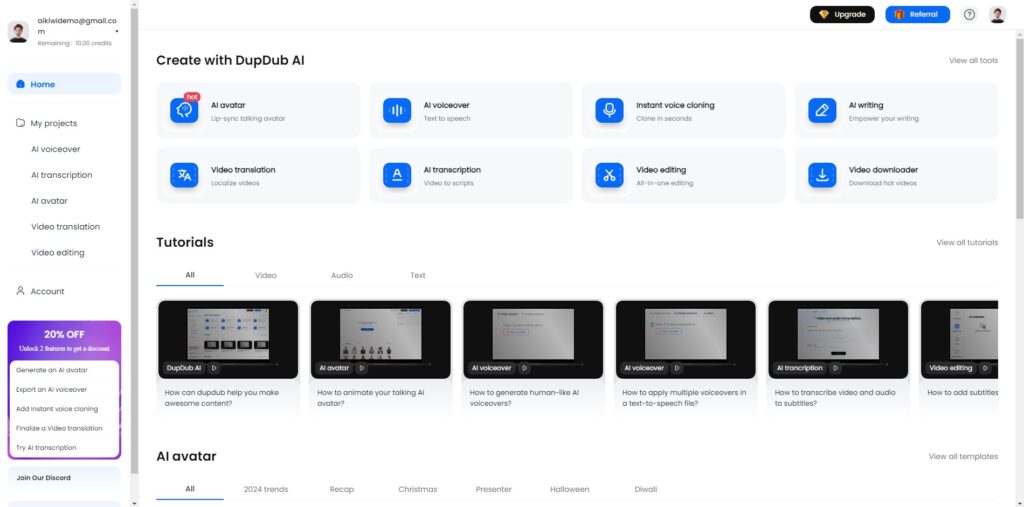The height and width of the screenshot is (507, 1024).
Task: Click View all tools link
Action: tap(973, 60)
